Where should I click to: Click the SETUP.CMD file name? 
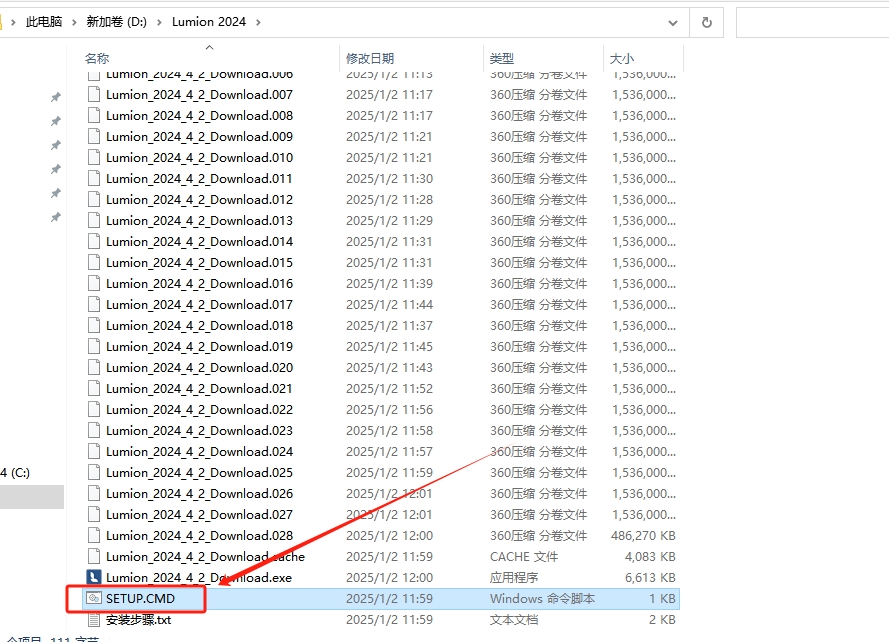[140, 598]
